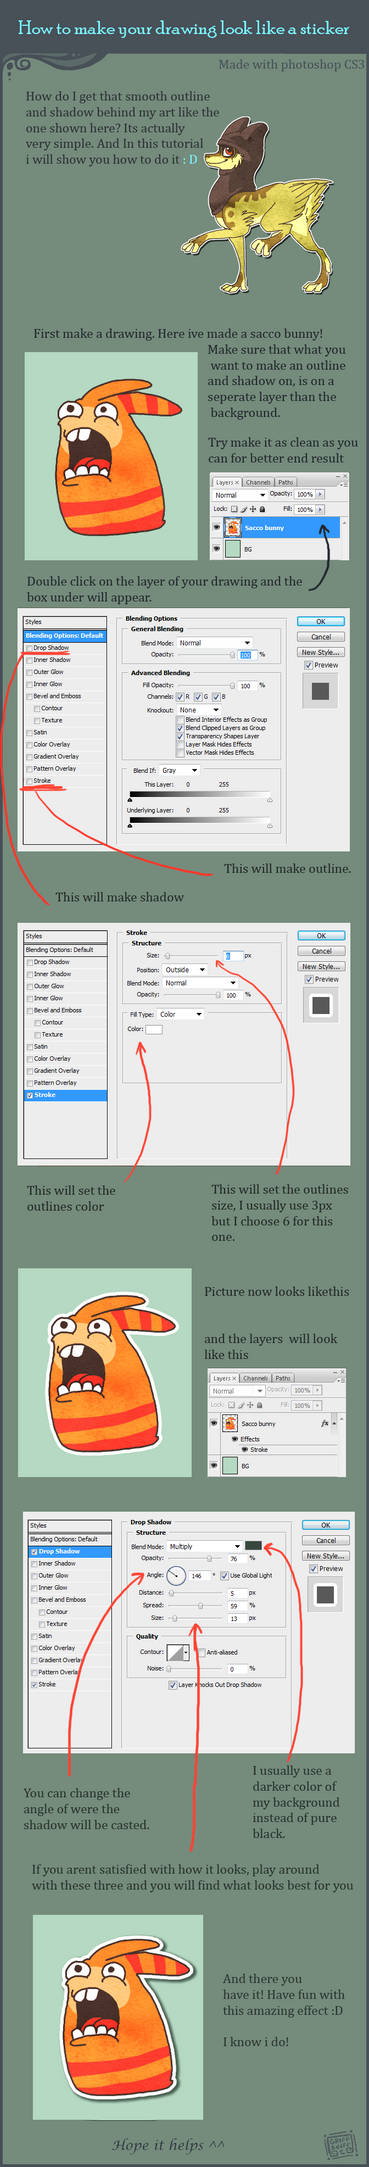
Task: Click dark shadow color swatch beside Multiply
Action: coord(253,1546)
